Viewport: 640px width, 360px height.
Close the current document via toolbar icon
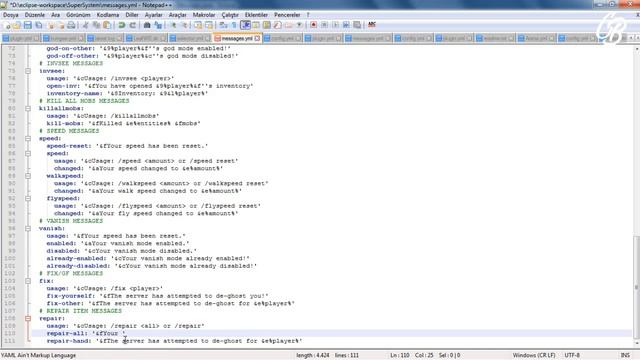(x=51, y=25)
